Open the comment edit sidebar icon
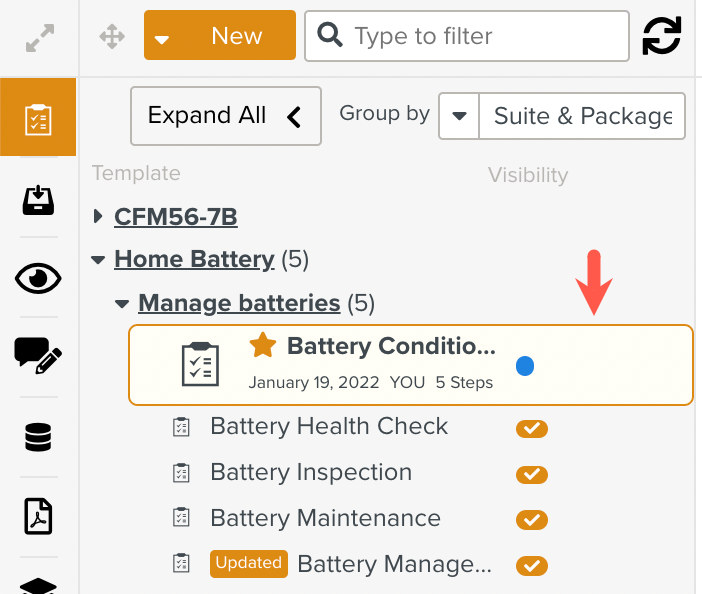This screenshot has width=702, height=594. 39,355
